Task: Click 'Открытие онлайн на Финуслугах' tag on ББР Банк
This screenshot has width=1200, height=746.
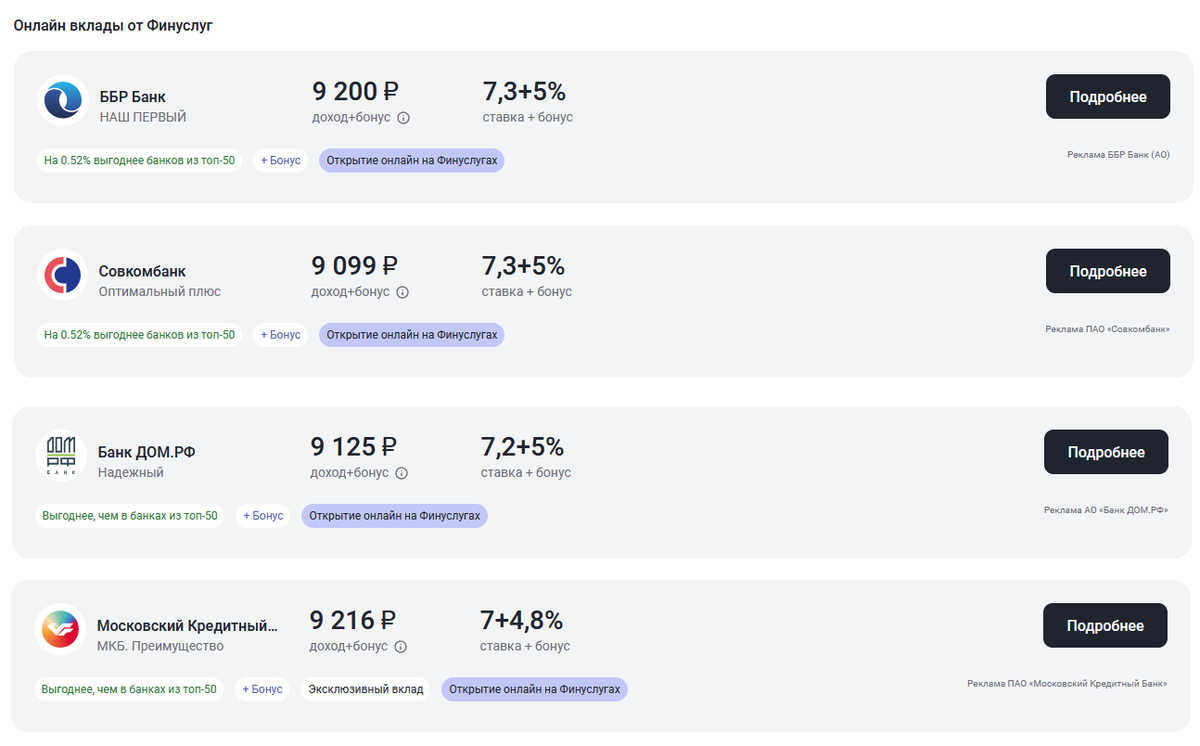Action: coord(412,160)
